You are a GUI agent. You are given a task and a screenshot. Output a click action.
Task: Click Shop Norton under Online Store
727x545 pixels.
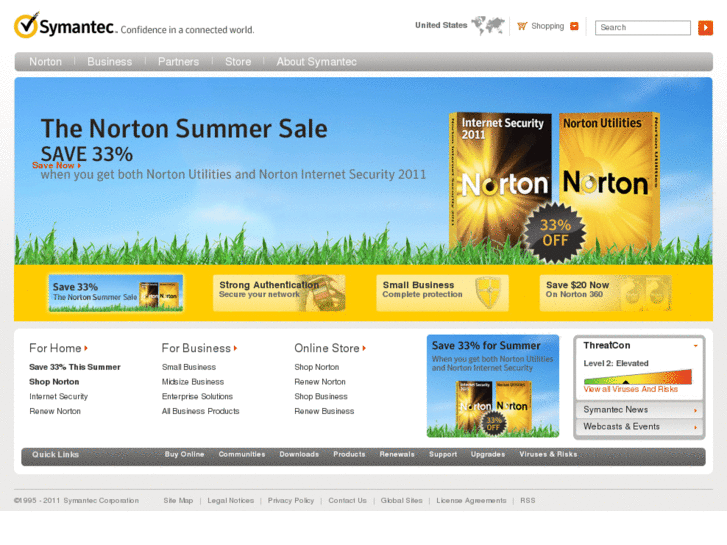pos(317,367)
